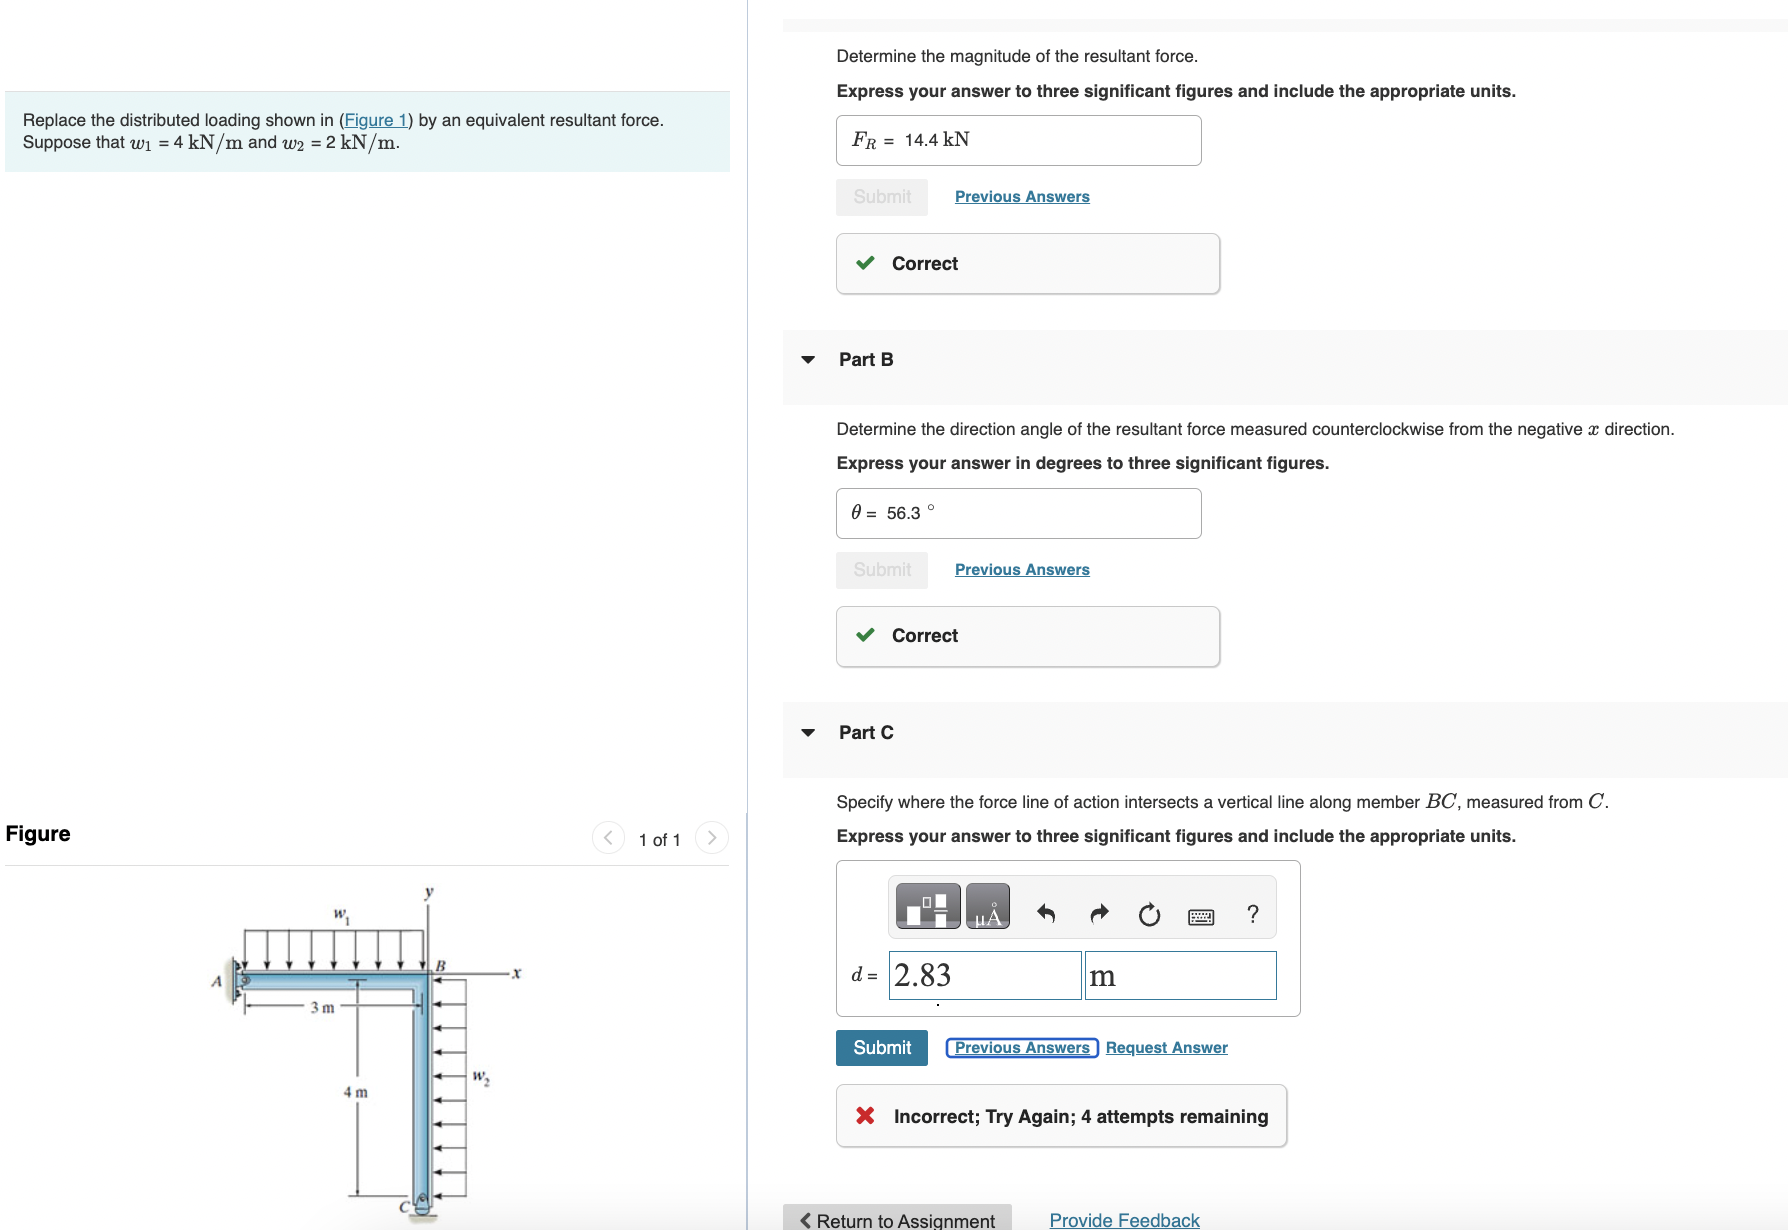Open Provide Feedback link
This screenshot has height=1230, width=1788.
point(1125,1220)
